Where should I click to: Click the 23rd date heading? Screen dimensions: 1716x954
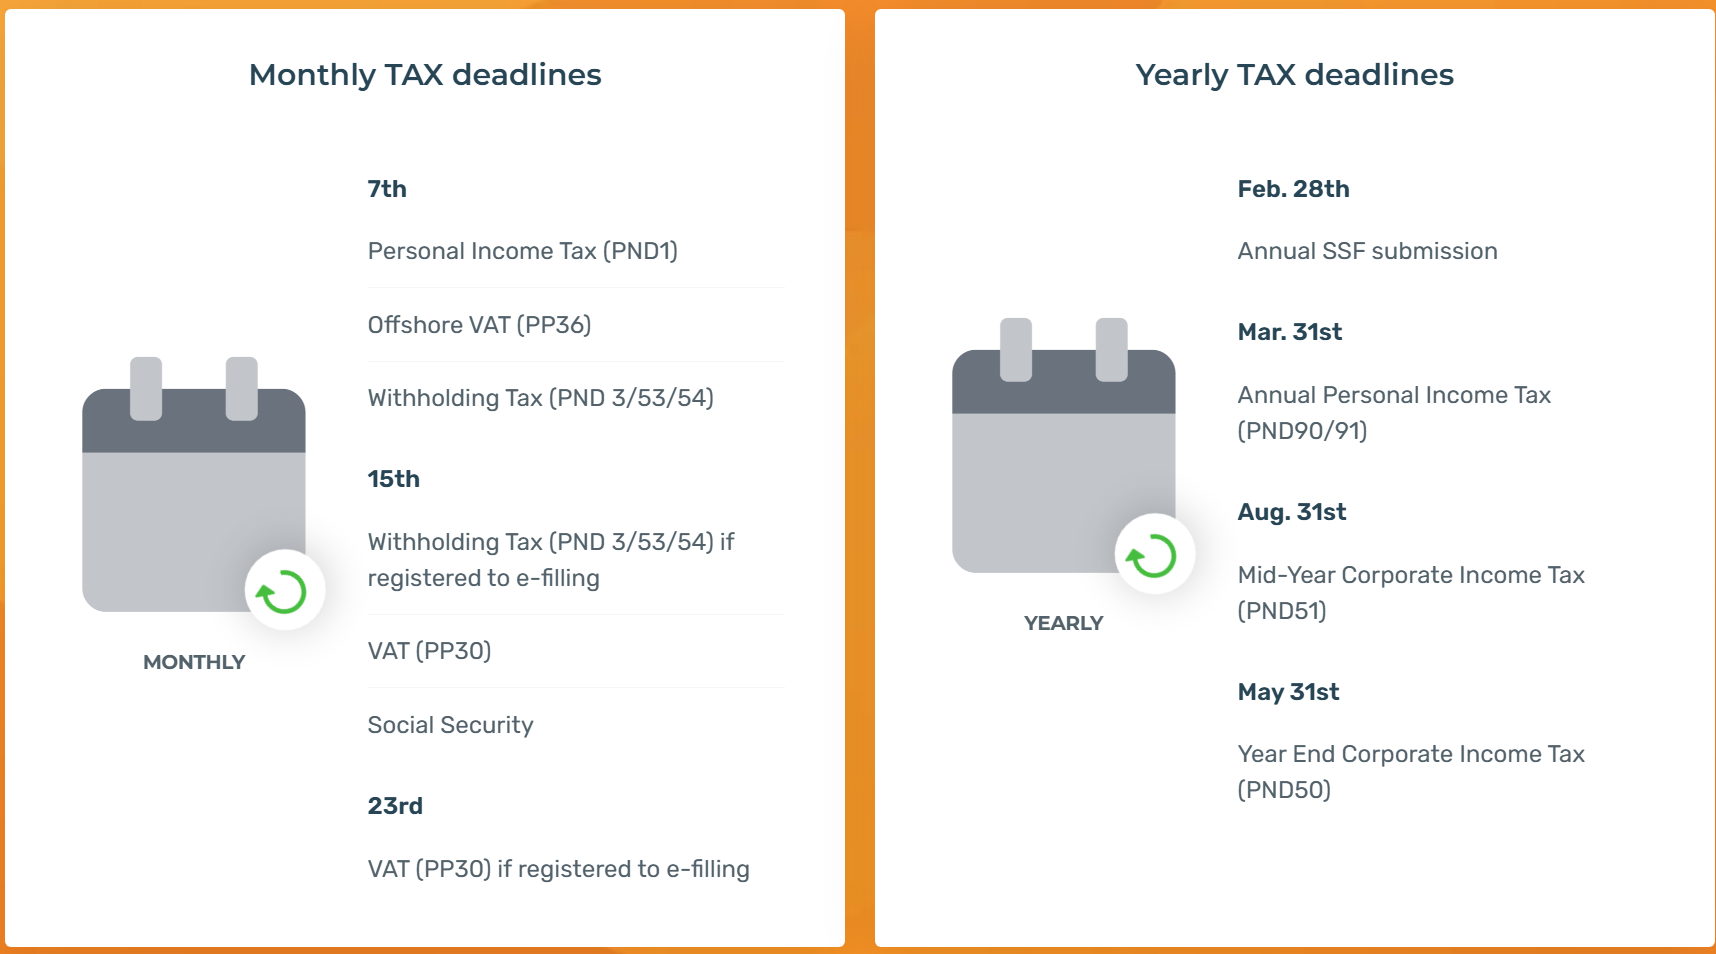395,806
